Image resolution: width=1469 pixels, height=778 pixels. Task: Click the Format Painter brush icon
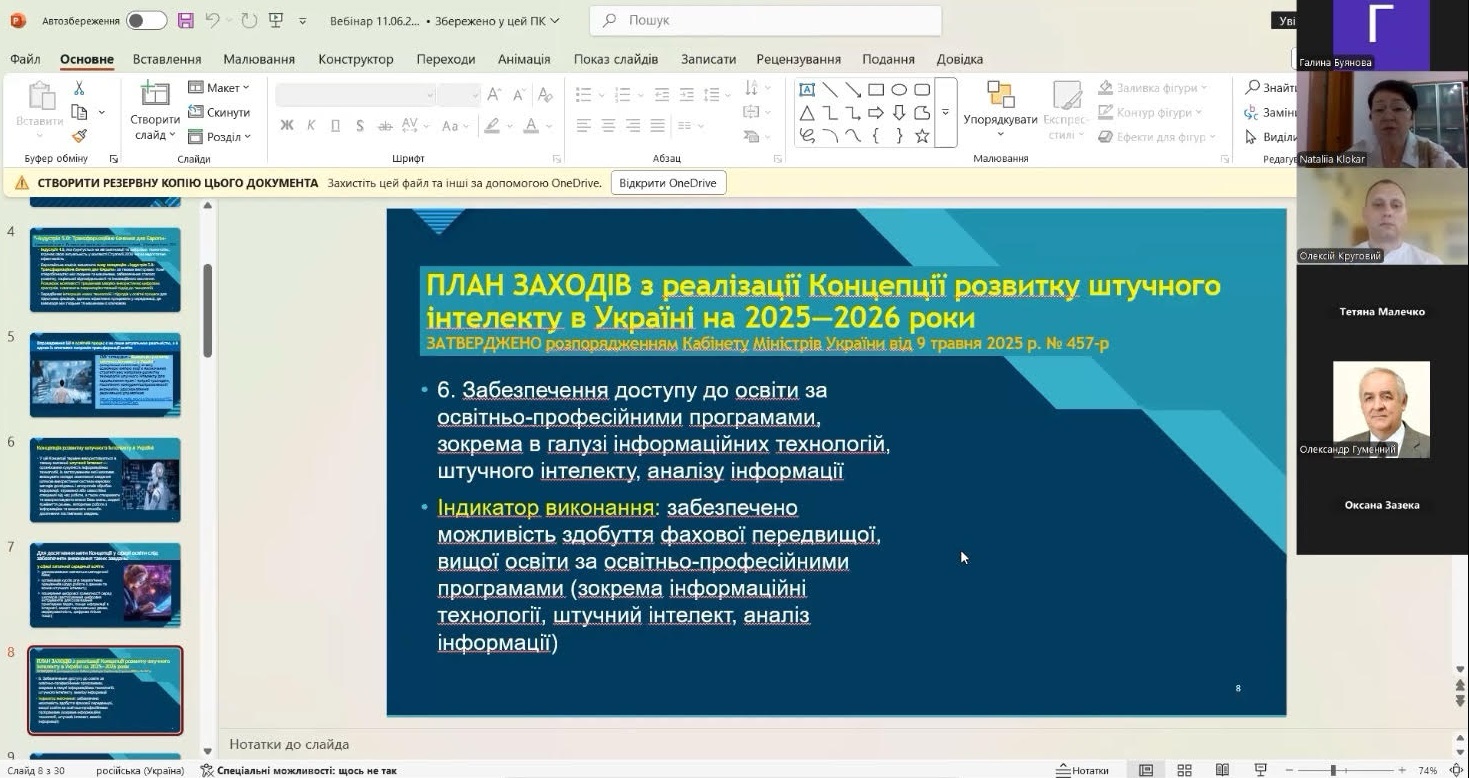tap(79, 135)
